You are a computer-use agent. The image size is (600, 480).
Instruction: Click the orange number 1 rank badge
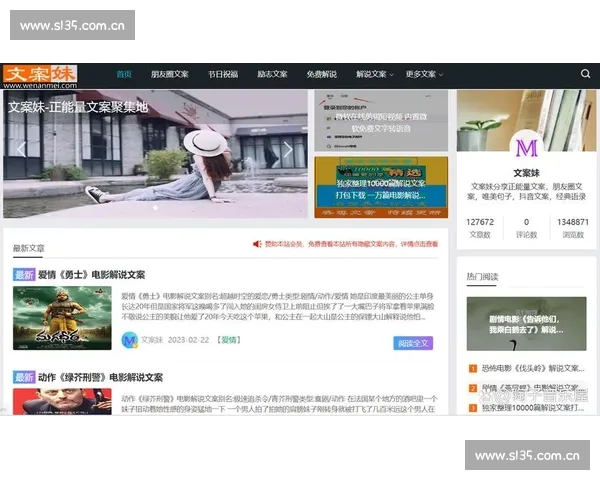click(x=472, y=368)
